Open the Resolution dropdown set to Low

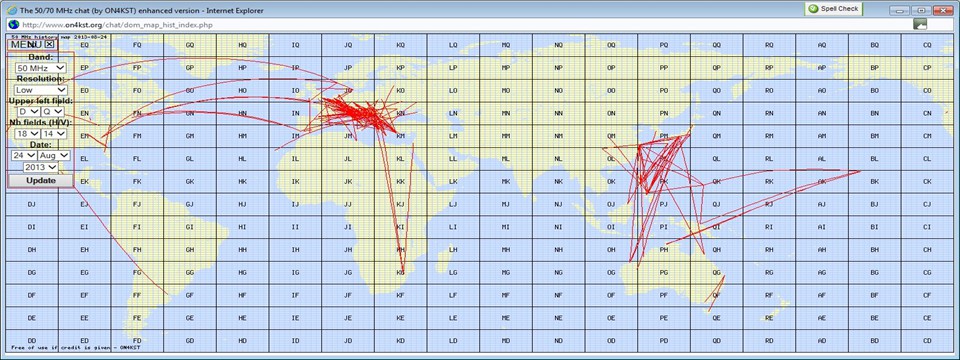click(41, 90)
